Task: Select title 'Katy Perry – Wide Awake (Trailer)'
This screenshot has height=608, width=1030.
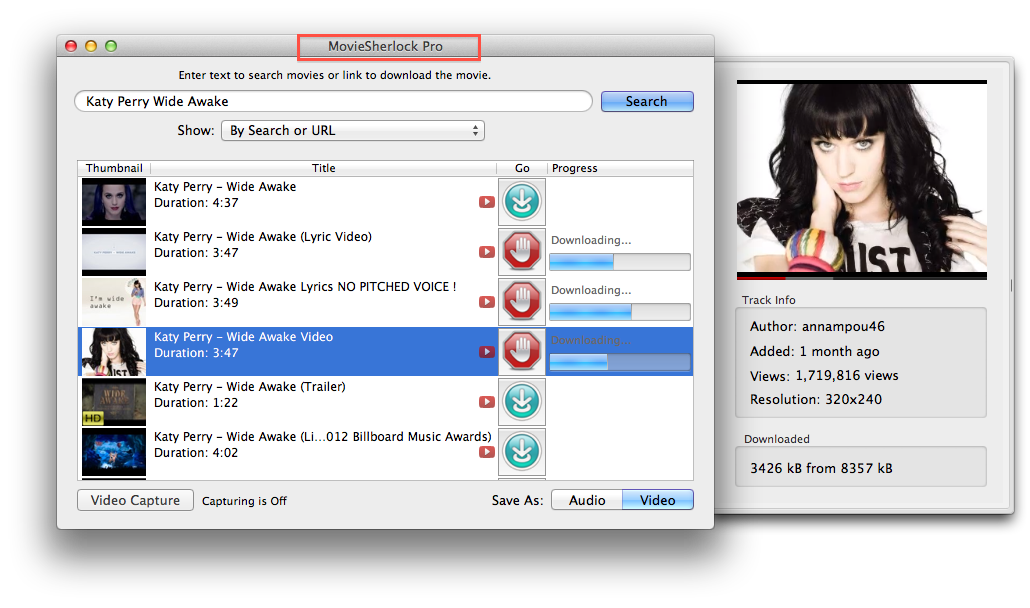Action: (x=250, y=387)
